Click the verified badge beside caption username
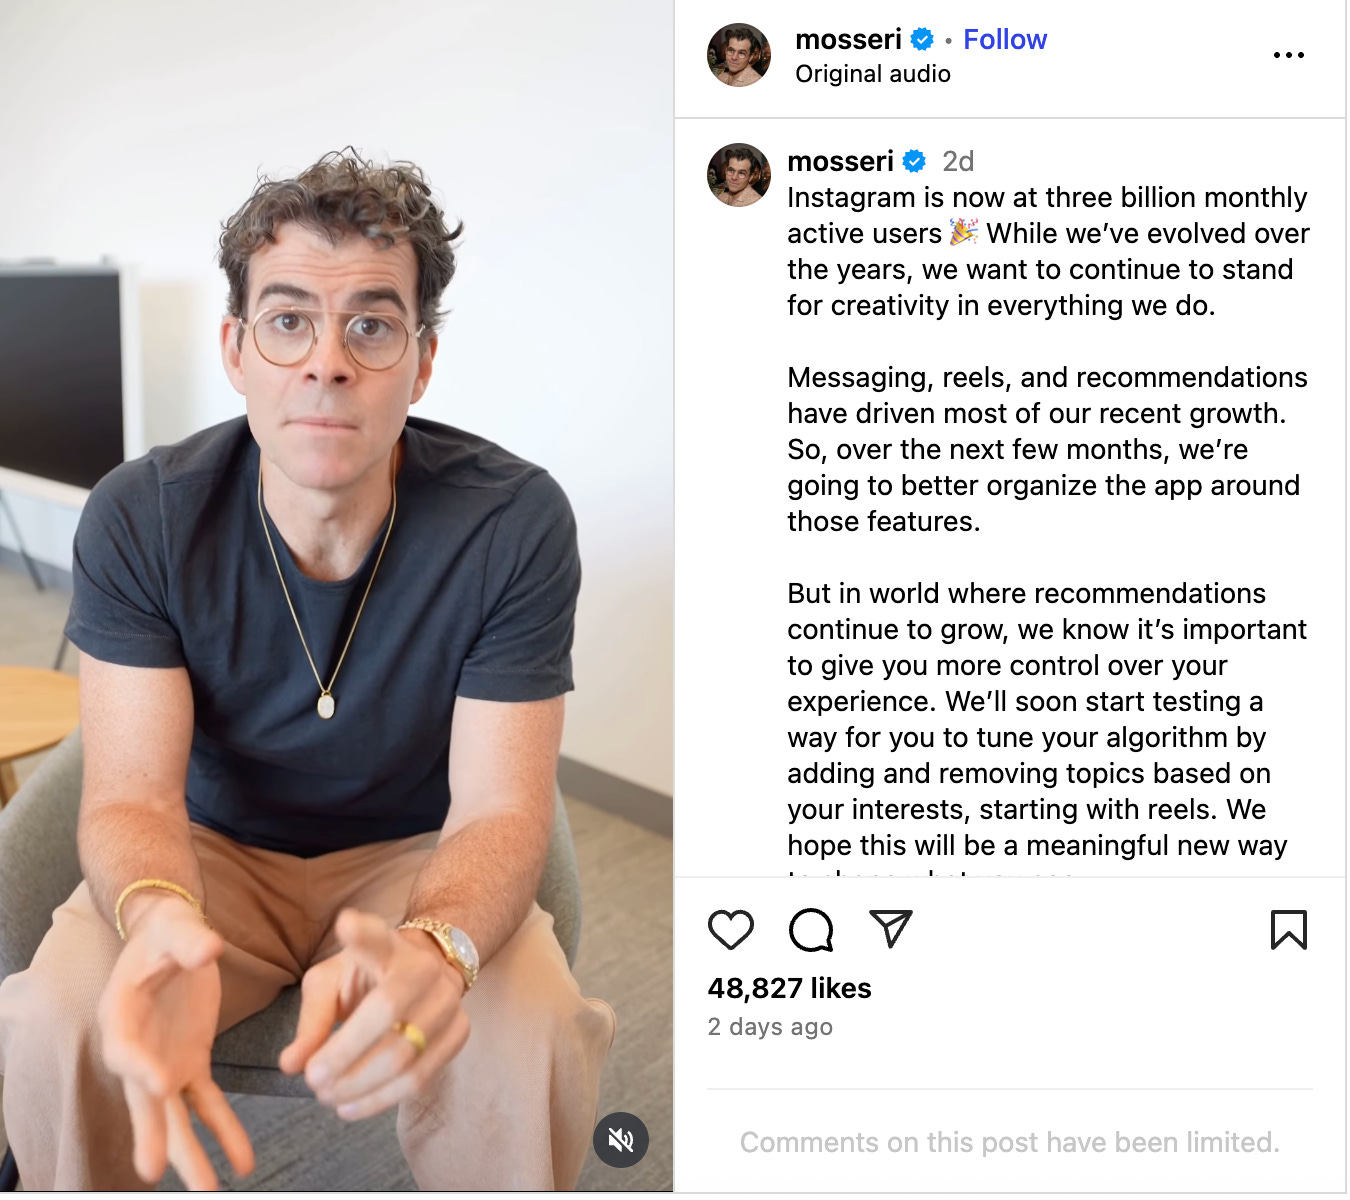Viewport: 1350px width, 1200px height. tap(914, 161)
